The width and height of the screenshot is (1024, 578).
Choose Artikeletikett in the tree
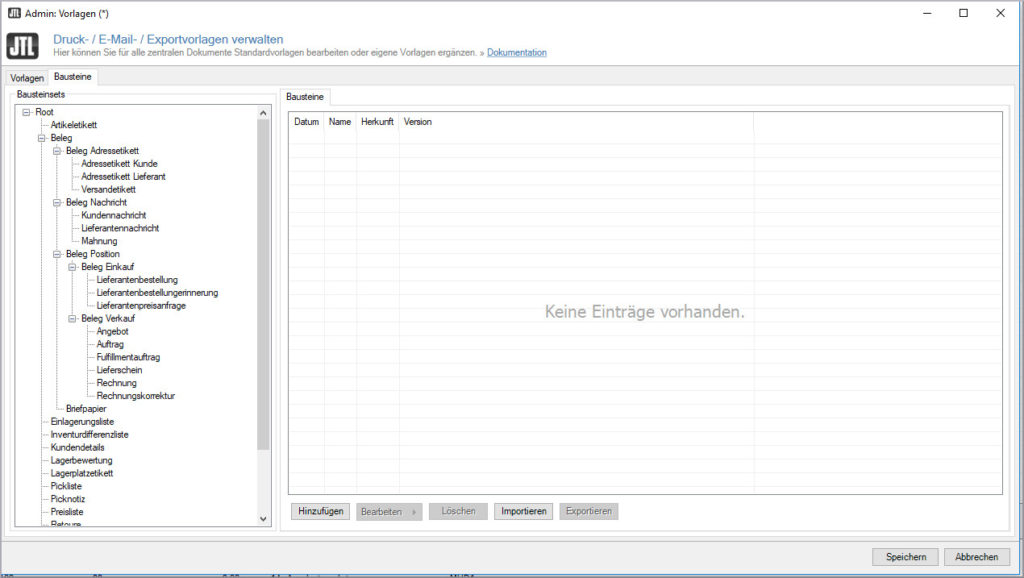pyautogui.click(x=74, y=125)
